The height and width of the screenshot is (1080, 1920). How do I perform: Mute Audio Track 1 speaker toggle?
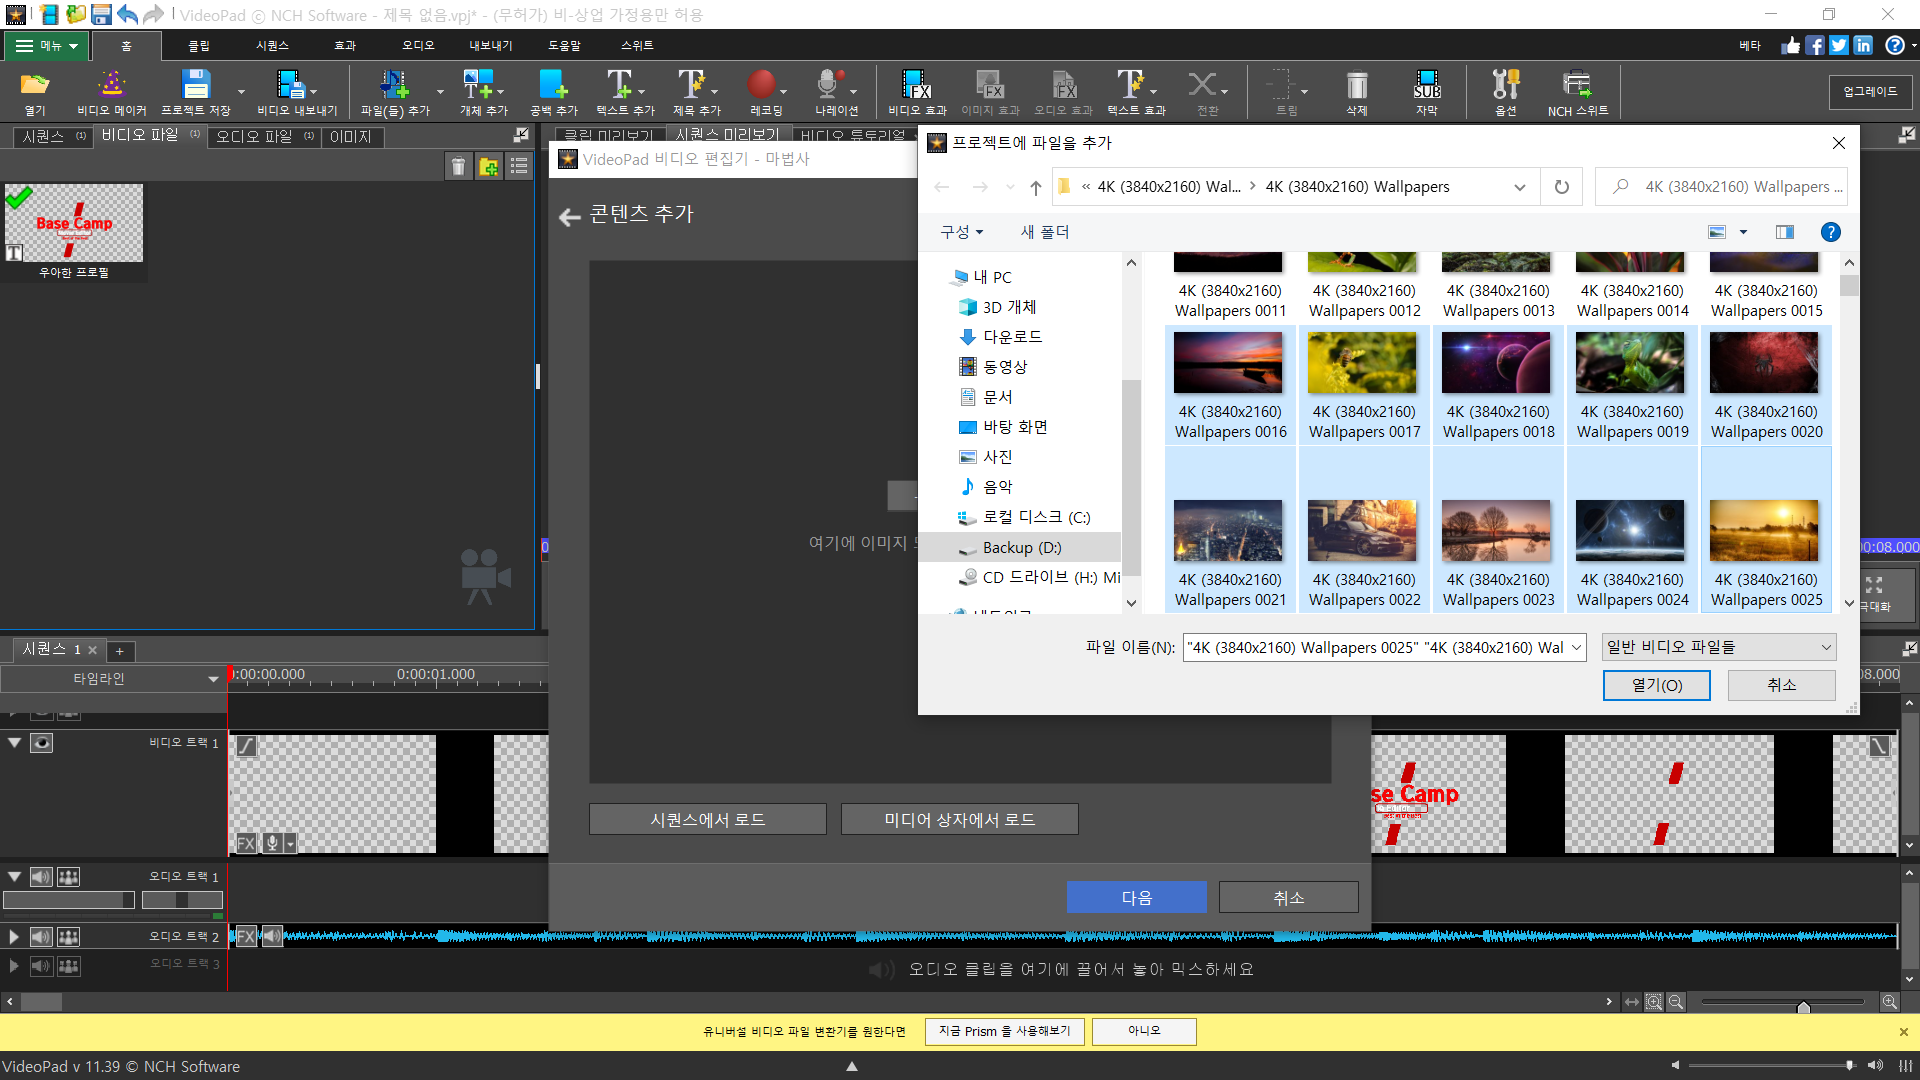tap(41, 877)
